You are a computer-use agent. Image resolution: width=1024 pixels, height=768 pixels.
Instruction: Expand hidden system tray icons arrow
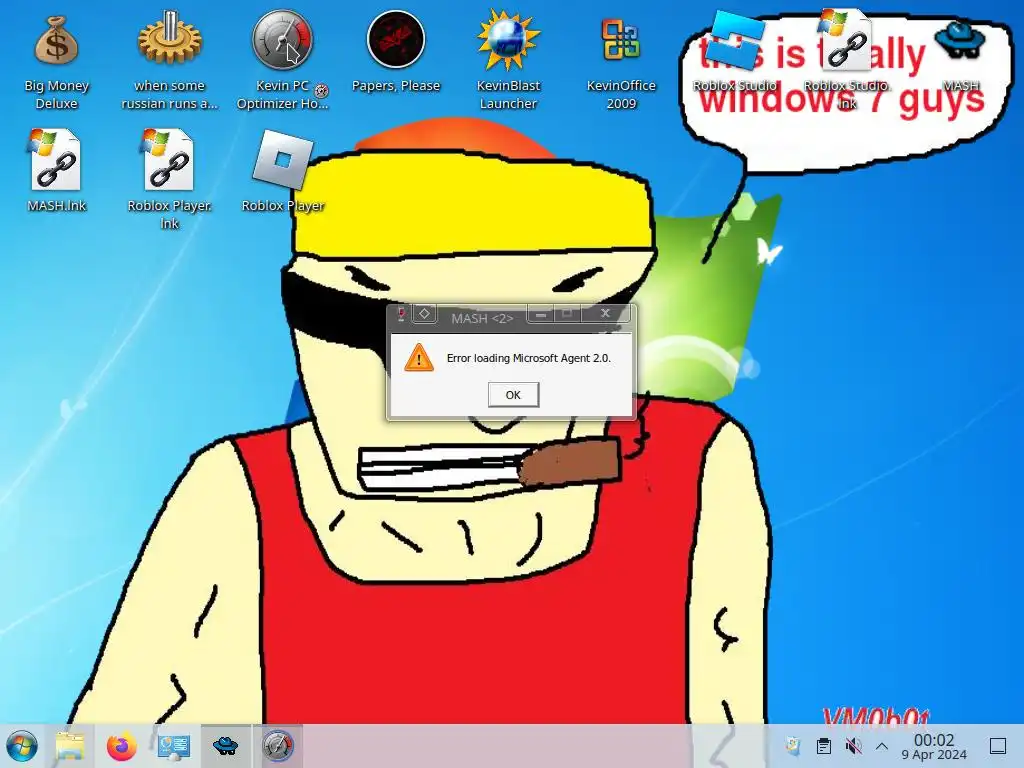point(882,746)
